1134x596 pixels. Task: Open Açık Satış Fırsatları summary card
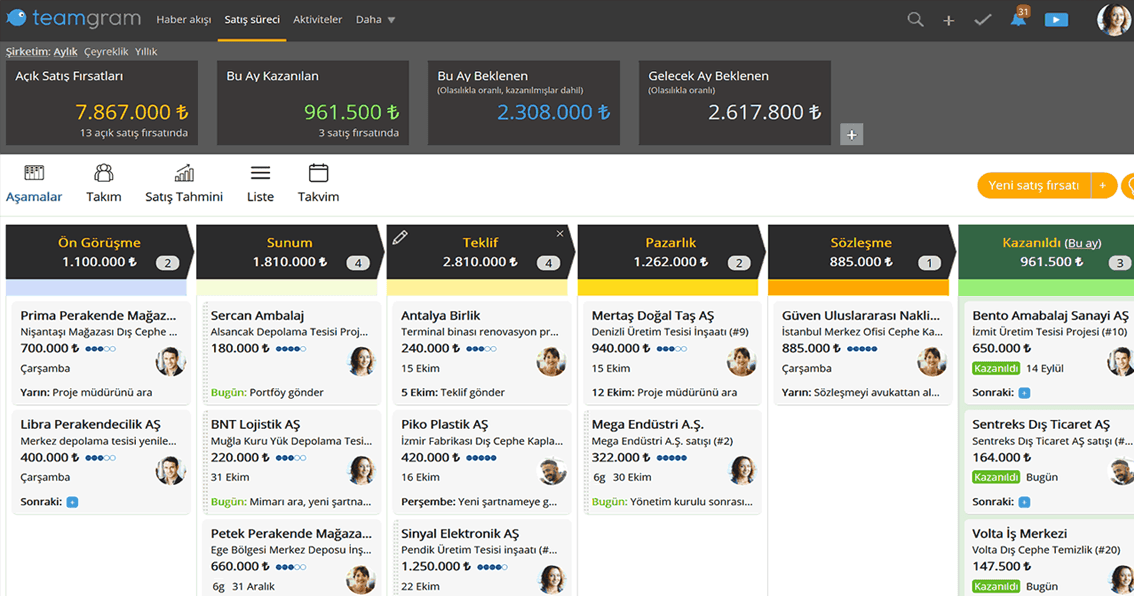tap(102, 103)
